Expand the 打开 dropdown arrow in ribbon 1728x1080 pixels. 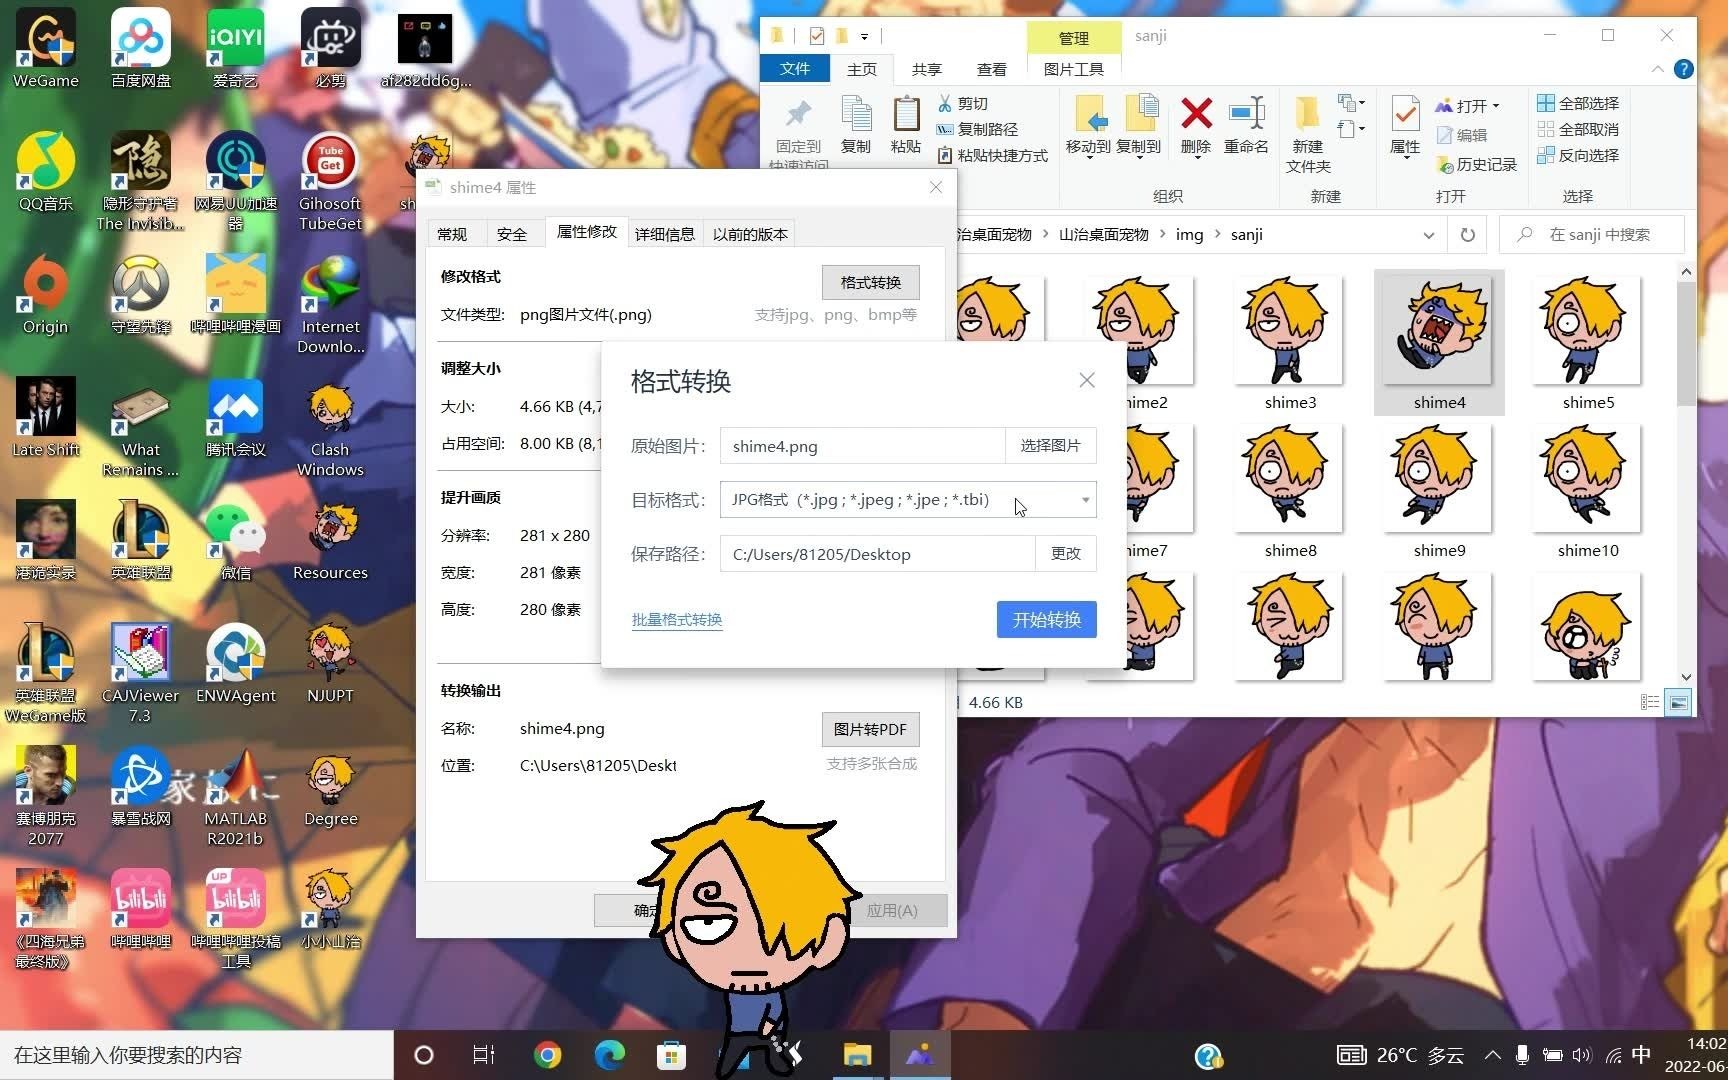pos(1496,106)
